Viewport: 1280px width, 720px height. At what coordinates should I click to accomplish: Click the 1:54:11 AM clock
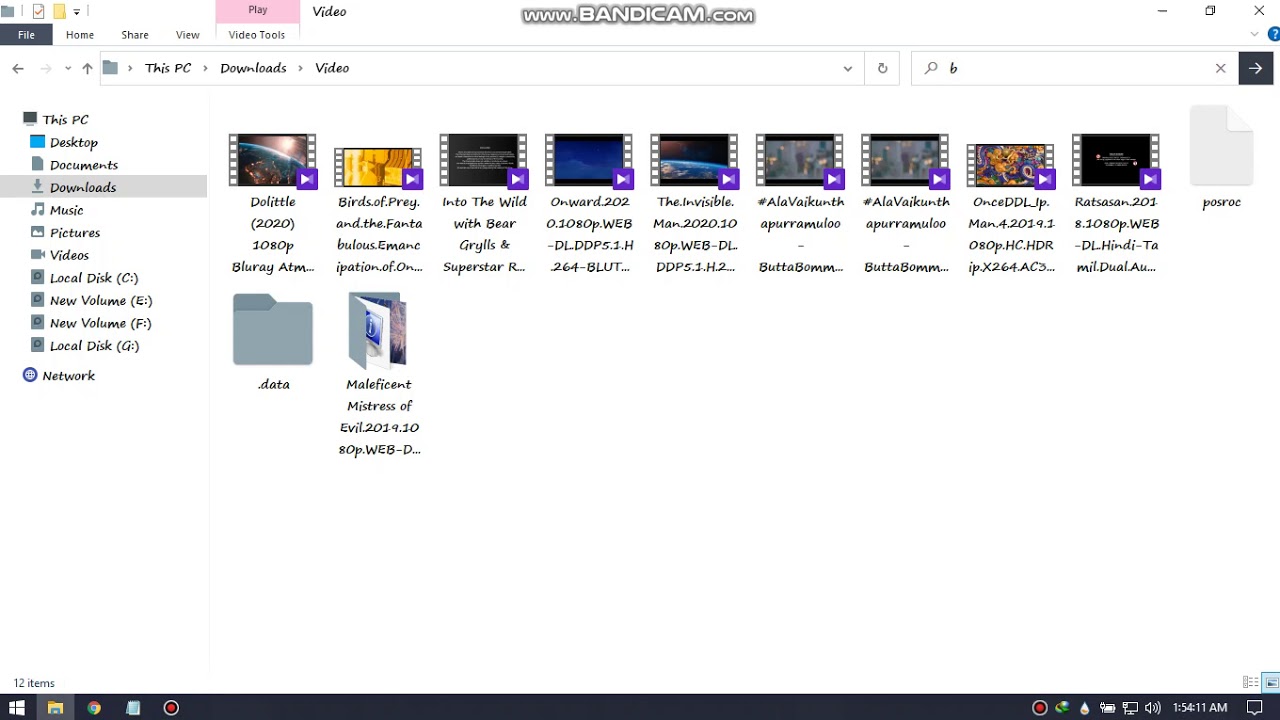tap(1200, 708)
